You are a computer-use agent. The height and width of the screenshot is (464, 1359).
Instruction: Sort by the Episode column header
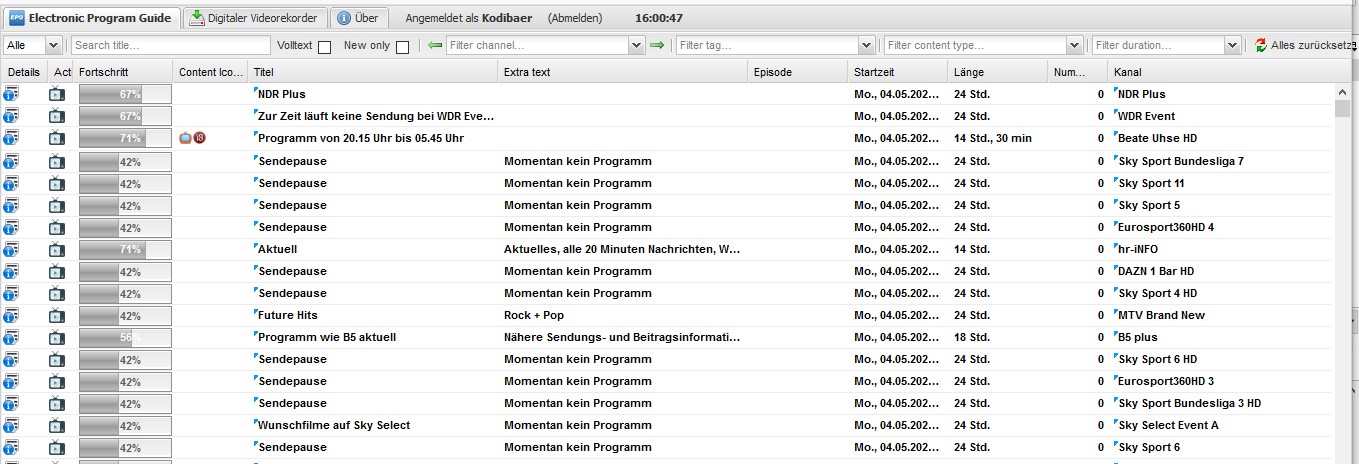(798, 72)
